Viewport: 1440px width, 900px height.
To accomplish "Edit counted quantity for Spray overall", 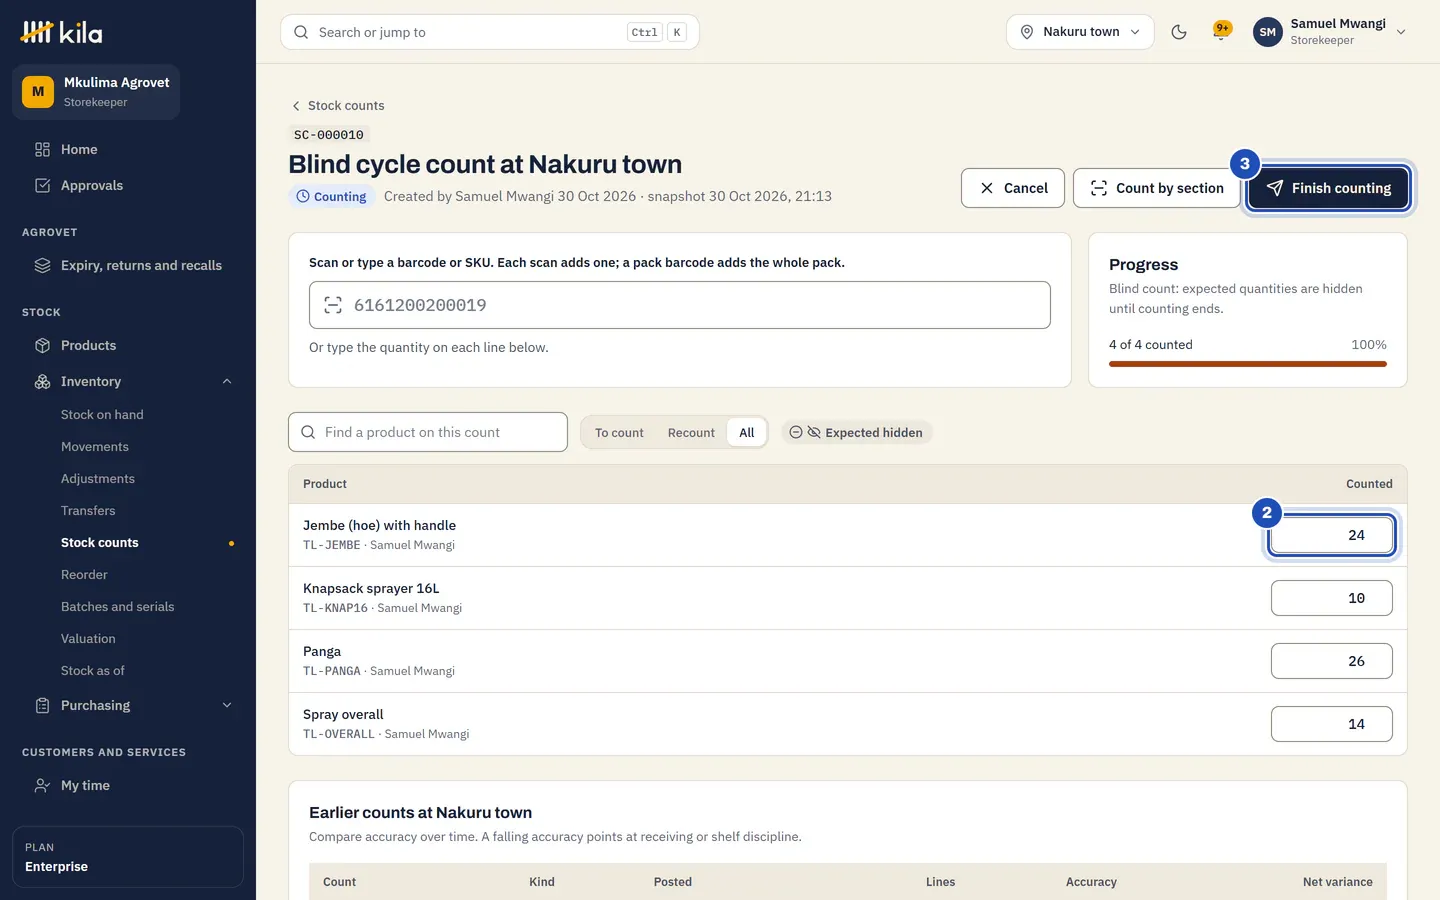I will 1332,724.
